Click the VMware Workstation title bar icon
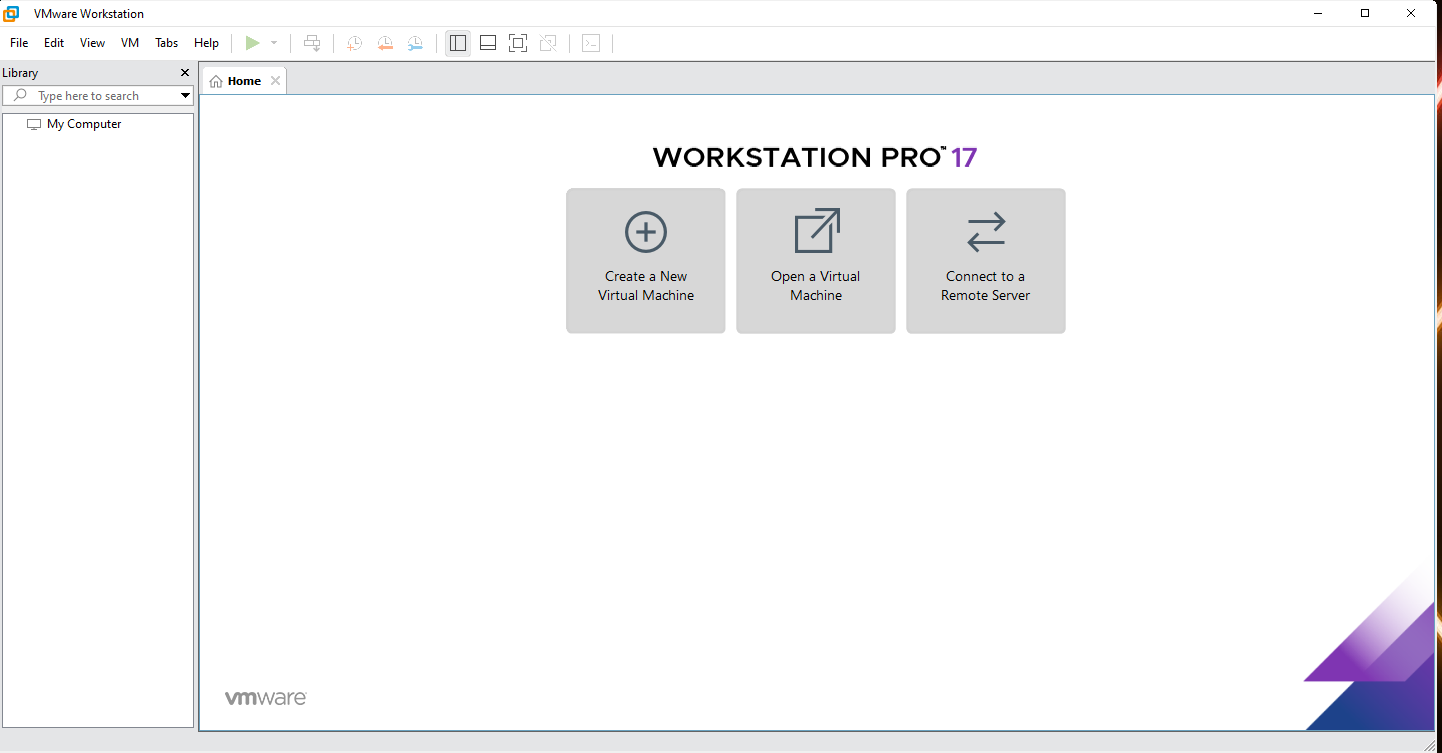 12,14
